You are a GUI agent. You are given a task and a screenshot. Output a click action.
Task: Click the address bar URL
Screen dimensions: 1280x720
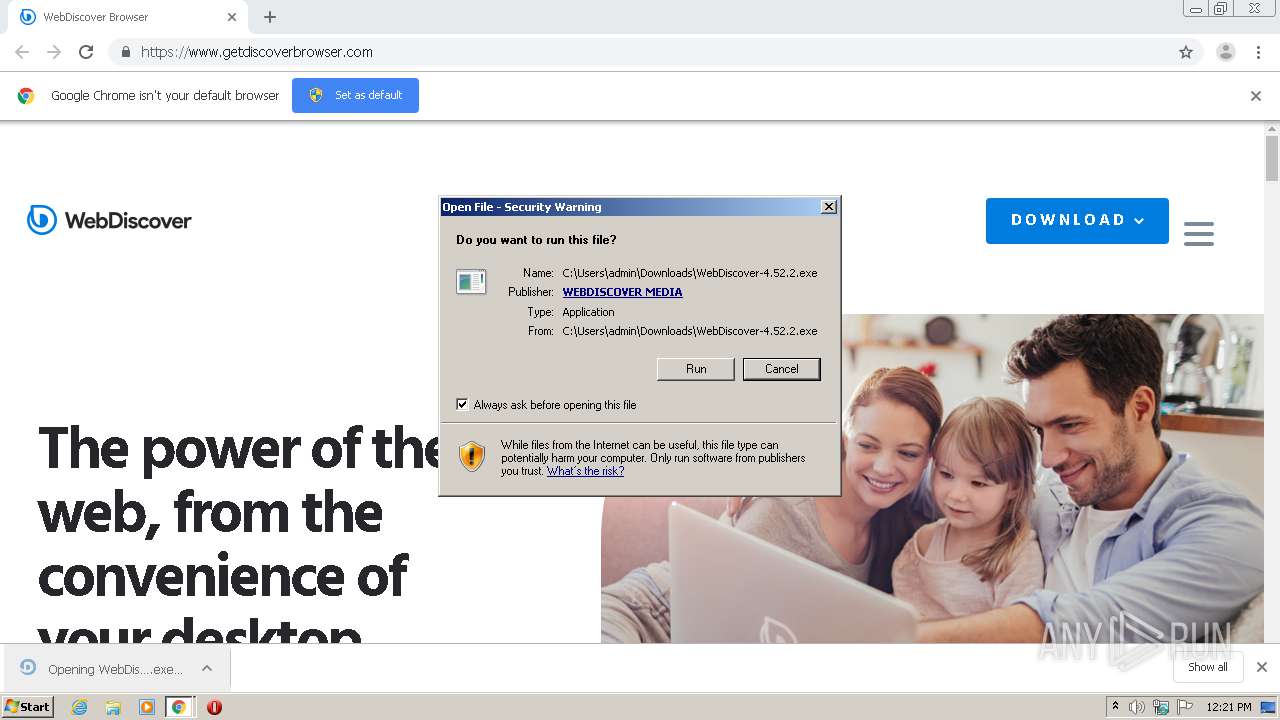point(257,52)
